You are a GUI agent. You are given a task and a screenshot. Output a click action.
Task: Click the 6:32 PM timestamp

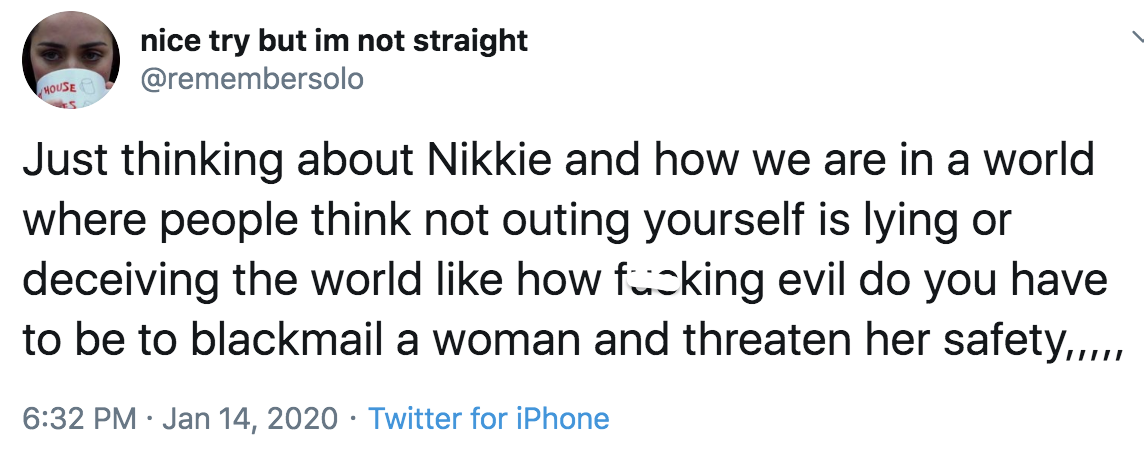(x=78, y=417)
